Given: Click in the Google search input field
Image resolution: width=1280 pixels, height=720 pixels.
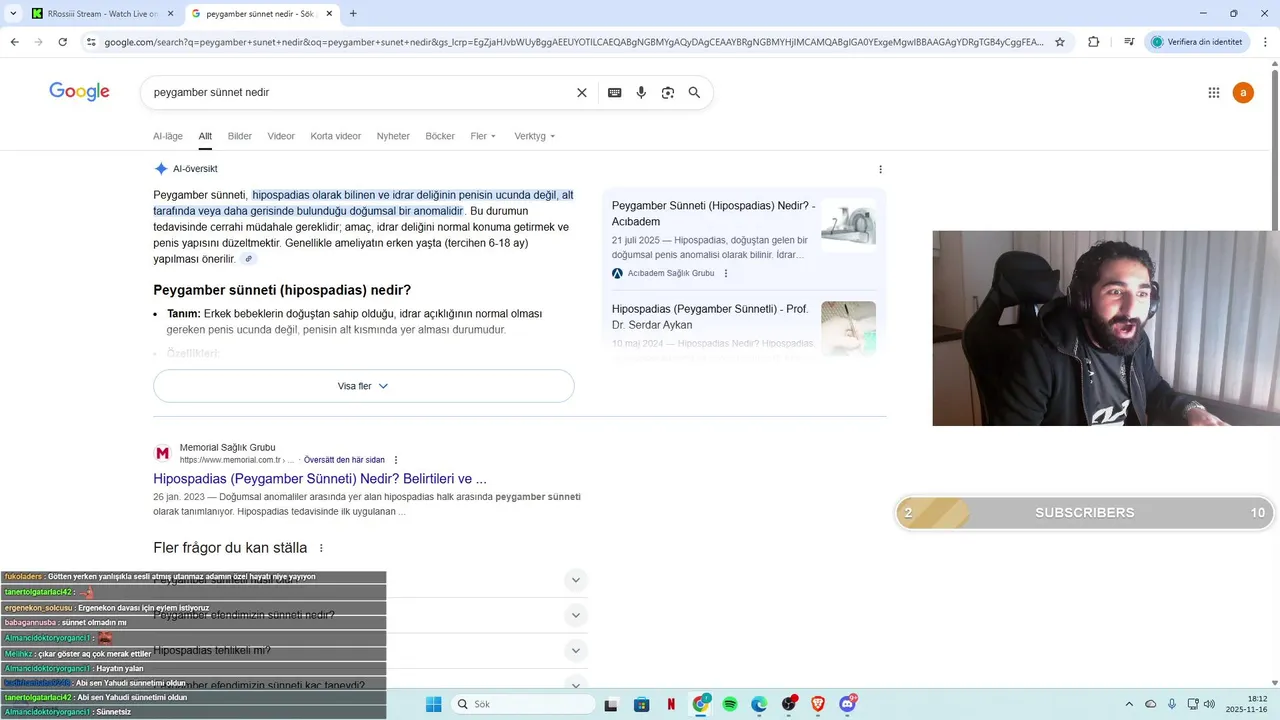Looking at the screenshot, I should 360,92.
